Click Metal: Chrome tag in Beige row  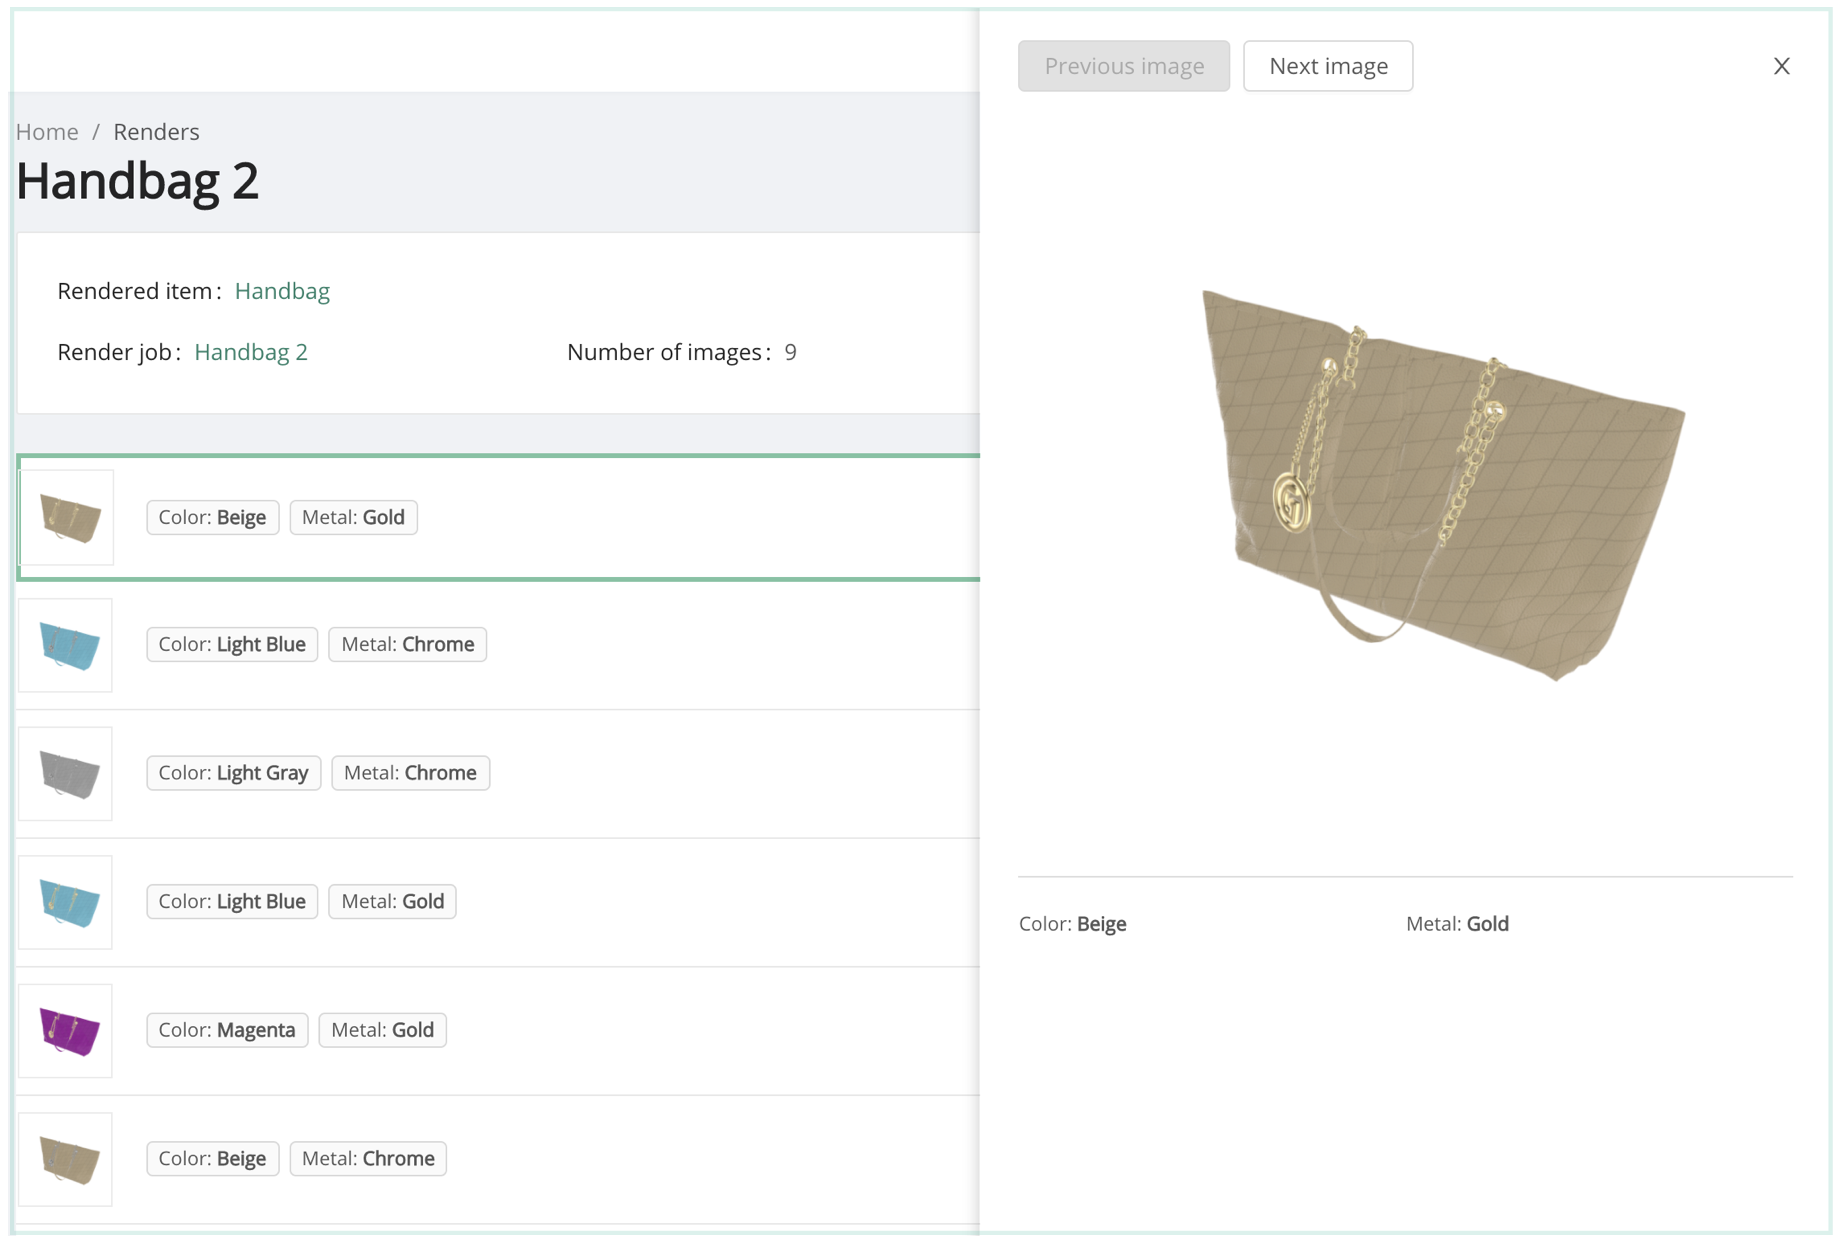point(368,1158)
